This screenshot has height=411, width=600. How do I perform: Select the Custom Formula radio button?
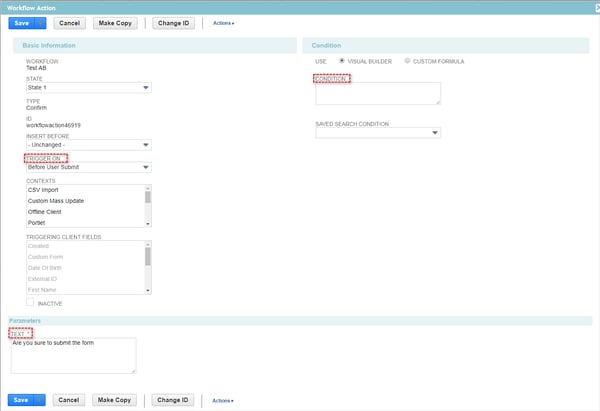coord(407,61)
